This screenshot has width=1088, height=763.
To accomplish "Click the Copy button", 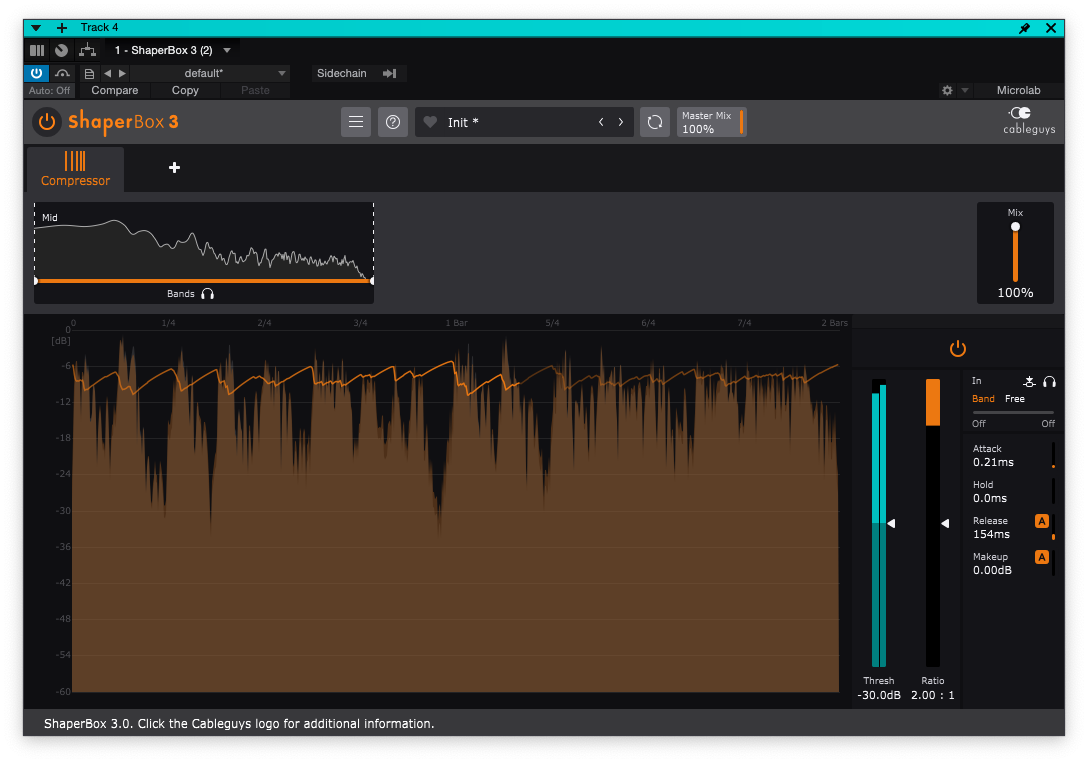I will click(x=185, y=90).
